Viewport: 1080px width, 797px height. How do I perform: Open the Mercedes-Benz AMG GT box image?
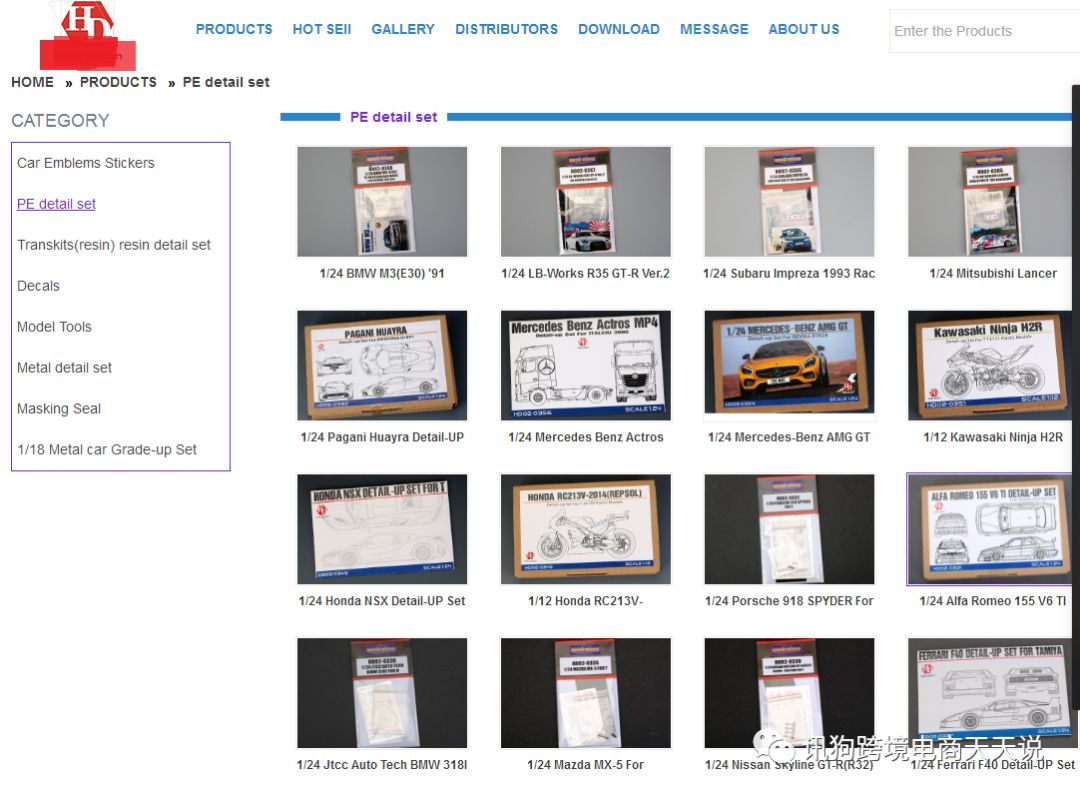click(789, 365)
